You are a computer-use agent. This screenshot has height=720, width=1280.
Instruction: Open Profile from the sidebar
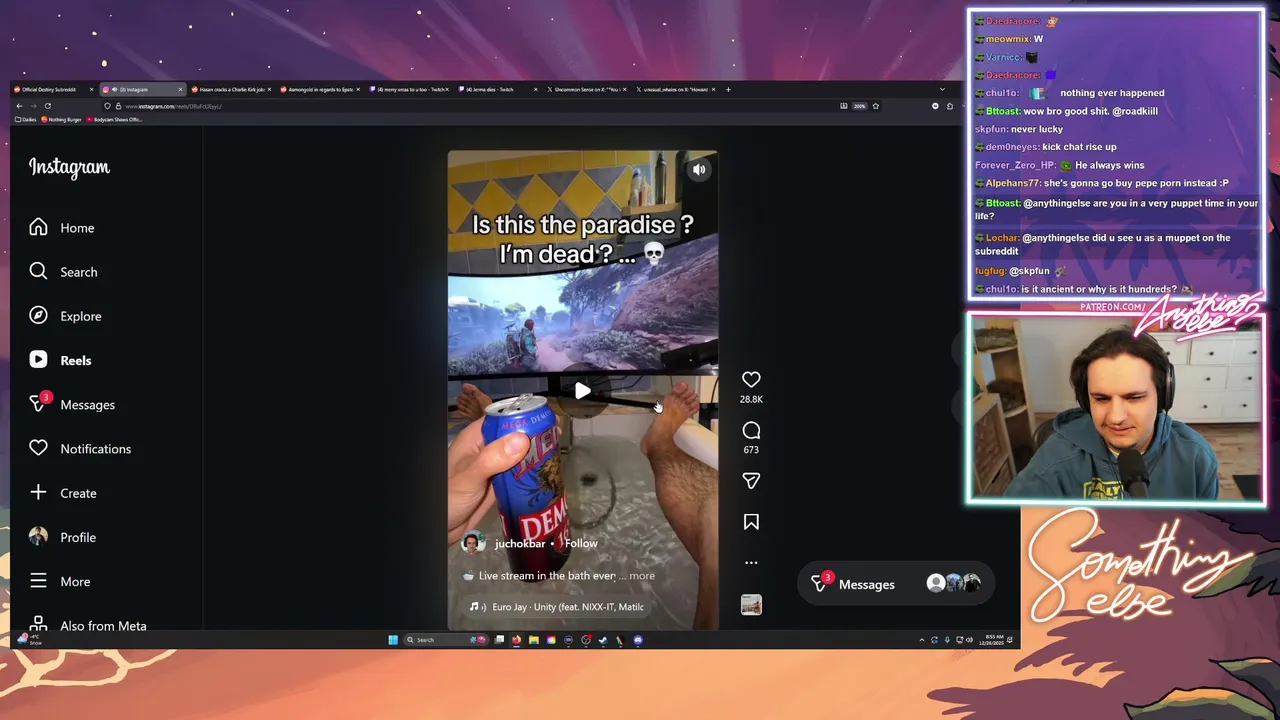point(62,537)
